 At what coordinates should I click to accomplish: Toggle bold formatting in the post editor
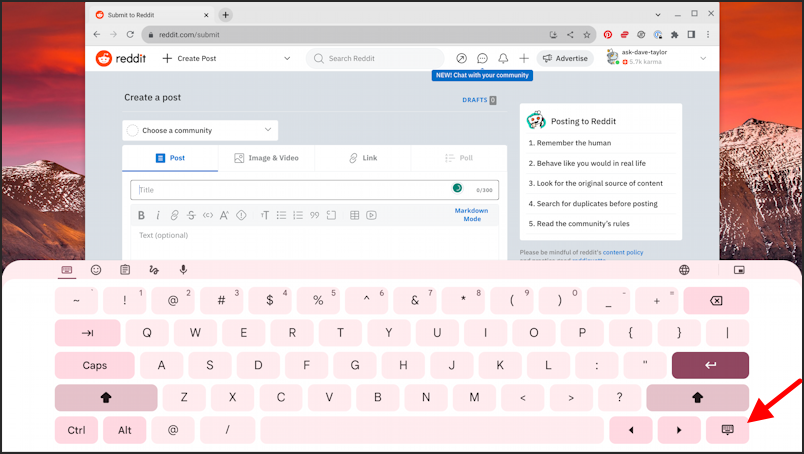[142, 215]
